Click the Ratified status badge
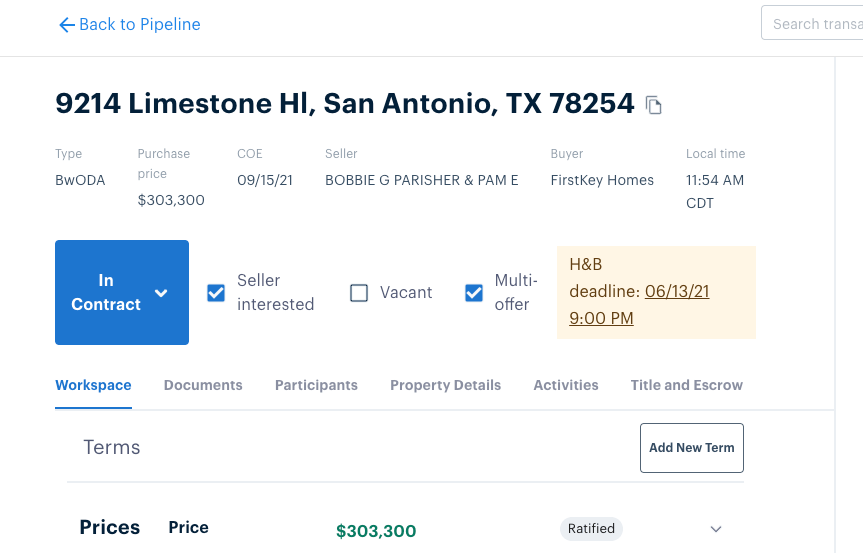The image size is (863, 553). [x=591, y=529]
